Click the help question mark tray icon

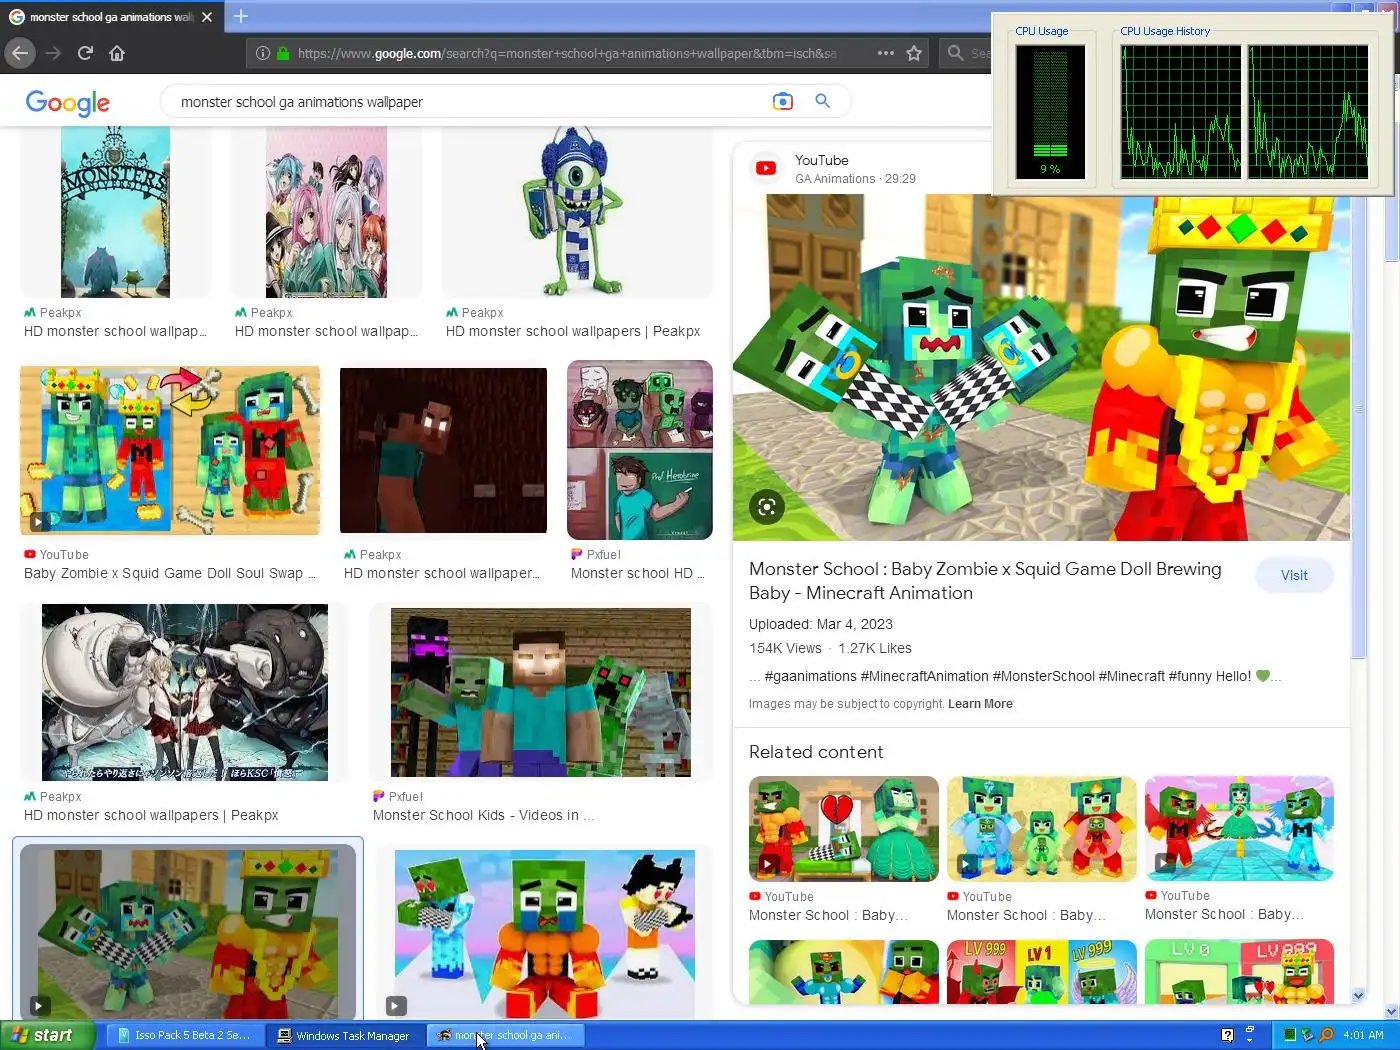tap(1227, 1035)
